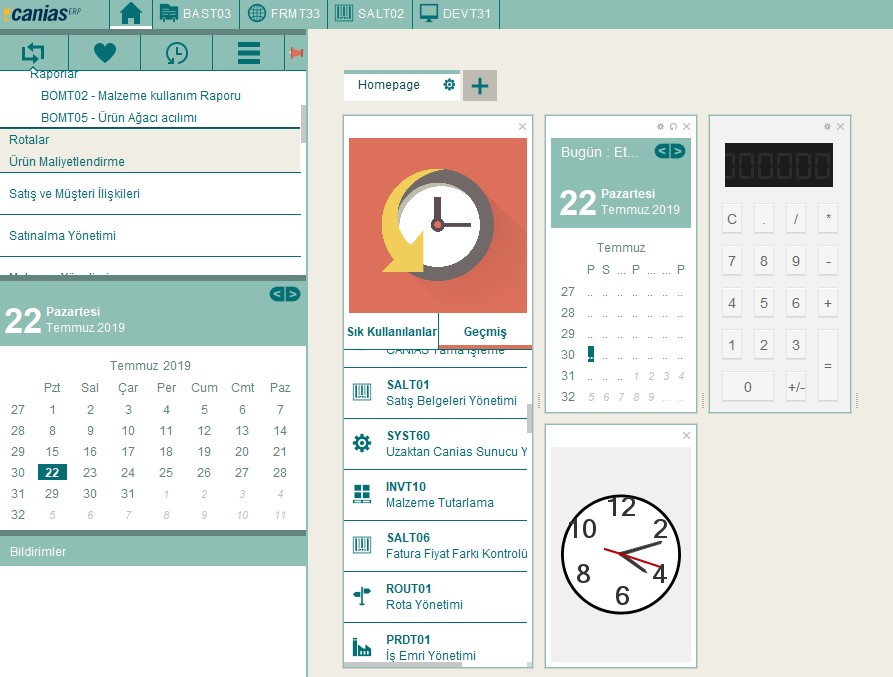The height and width of the screenshot is (677, 893).
Task: Click the swap arrows icon in sidebar
Action: [34, 54]
